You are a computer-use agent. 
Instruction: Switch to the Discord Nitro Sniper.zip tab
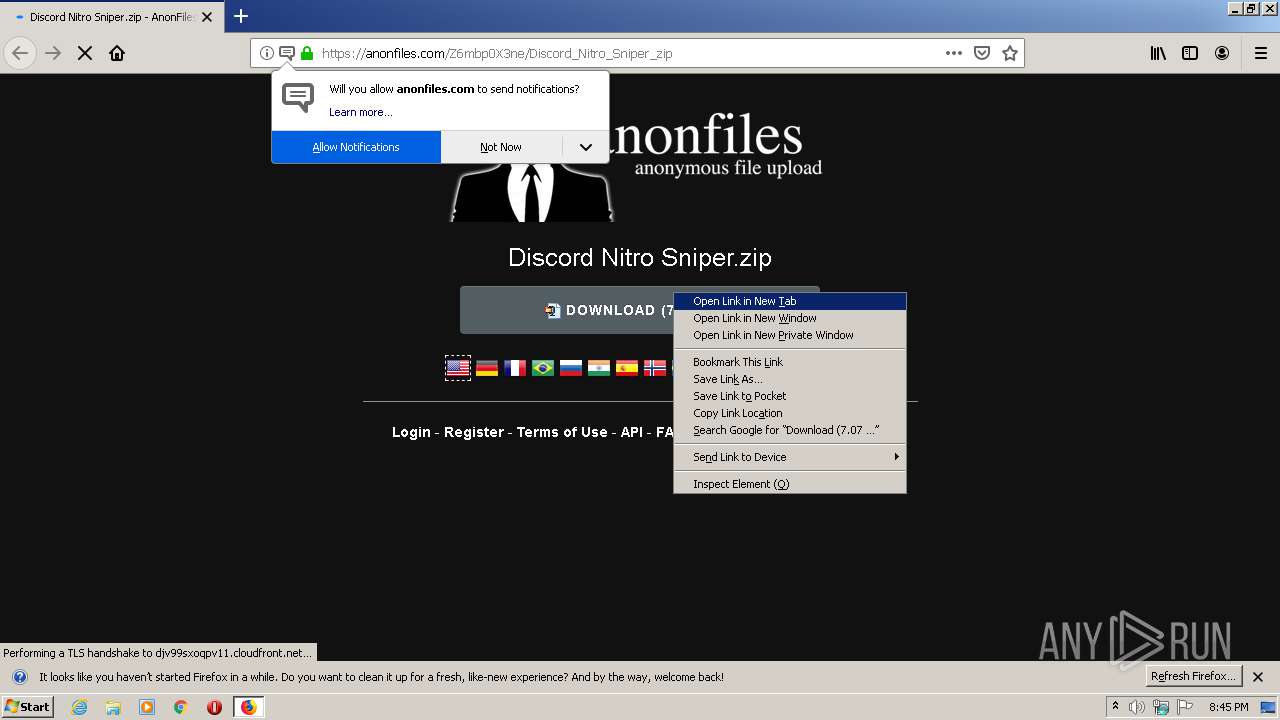coord(110,17)
